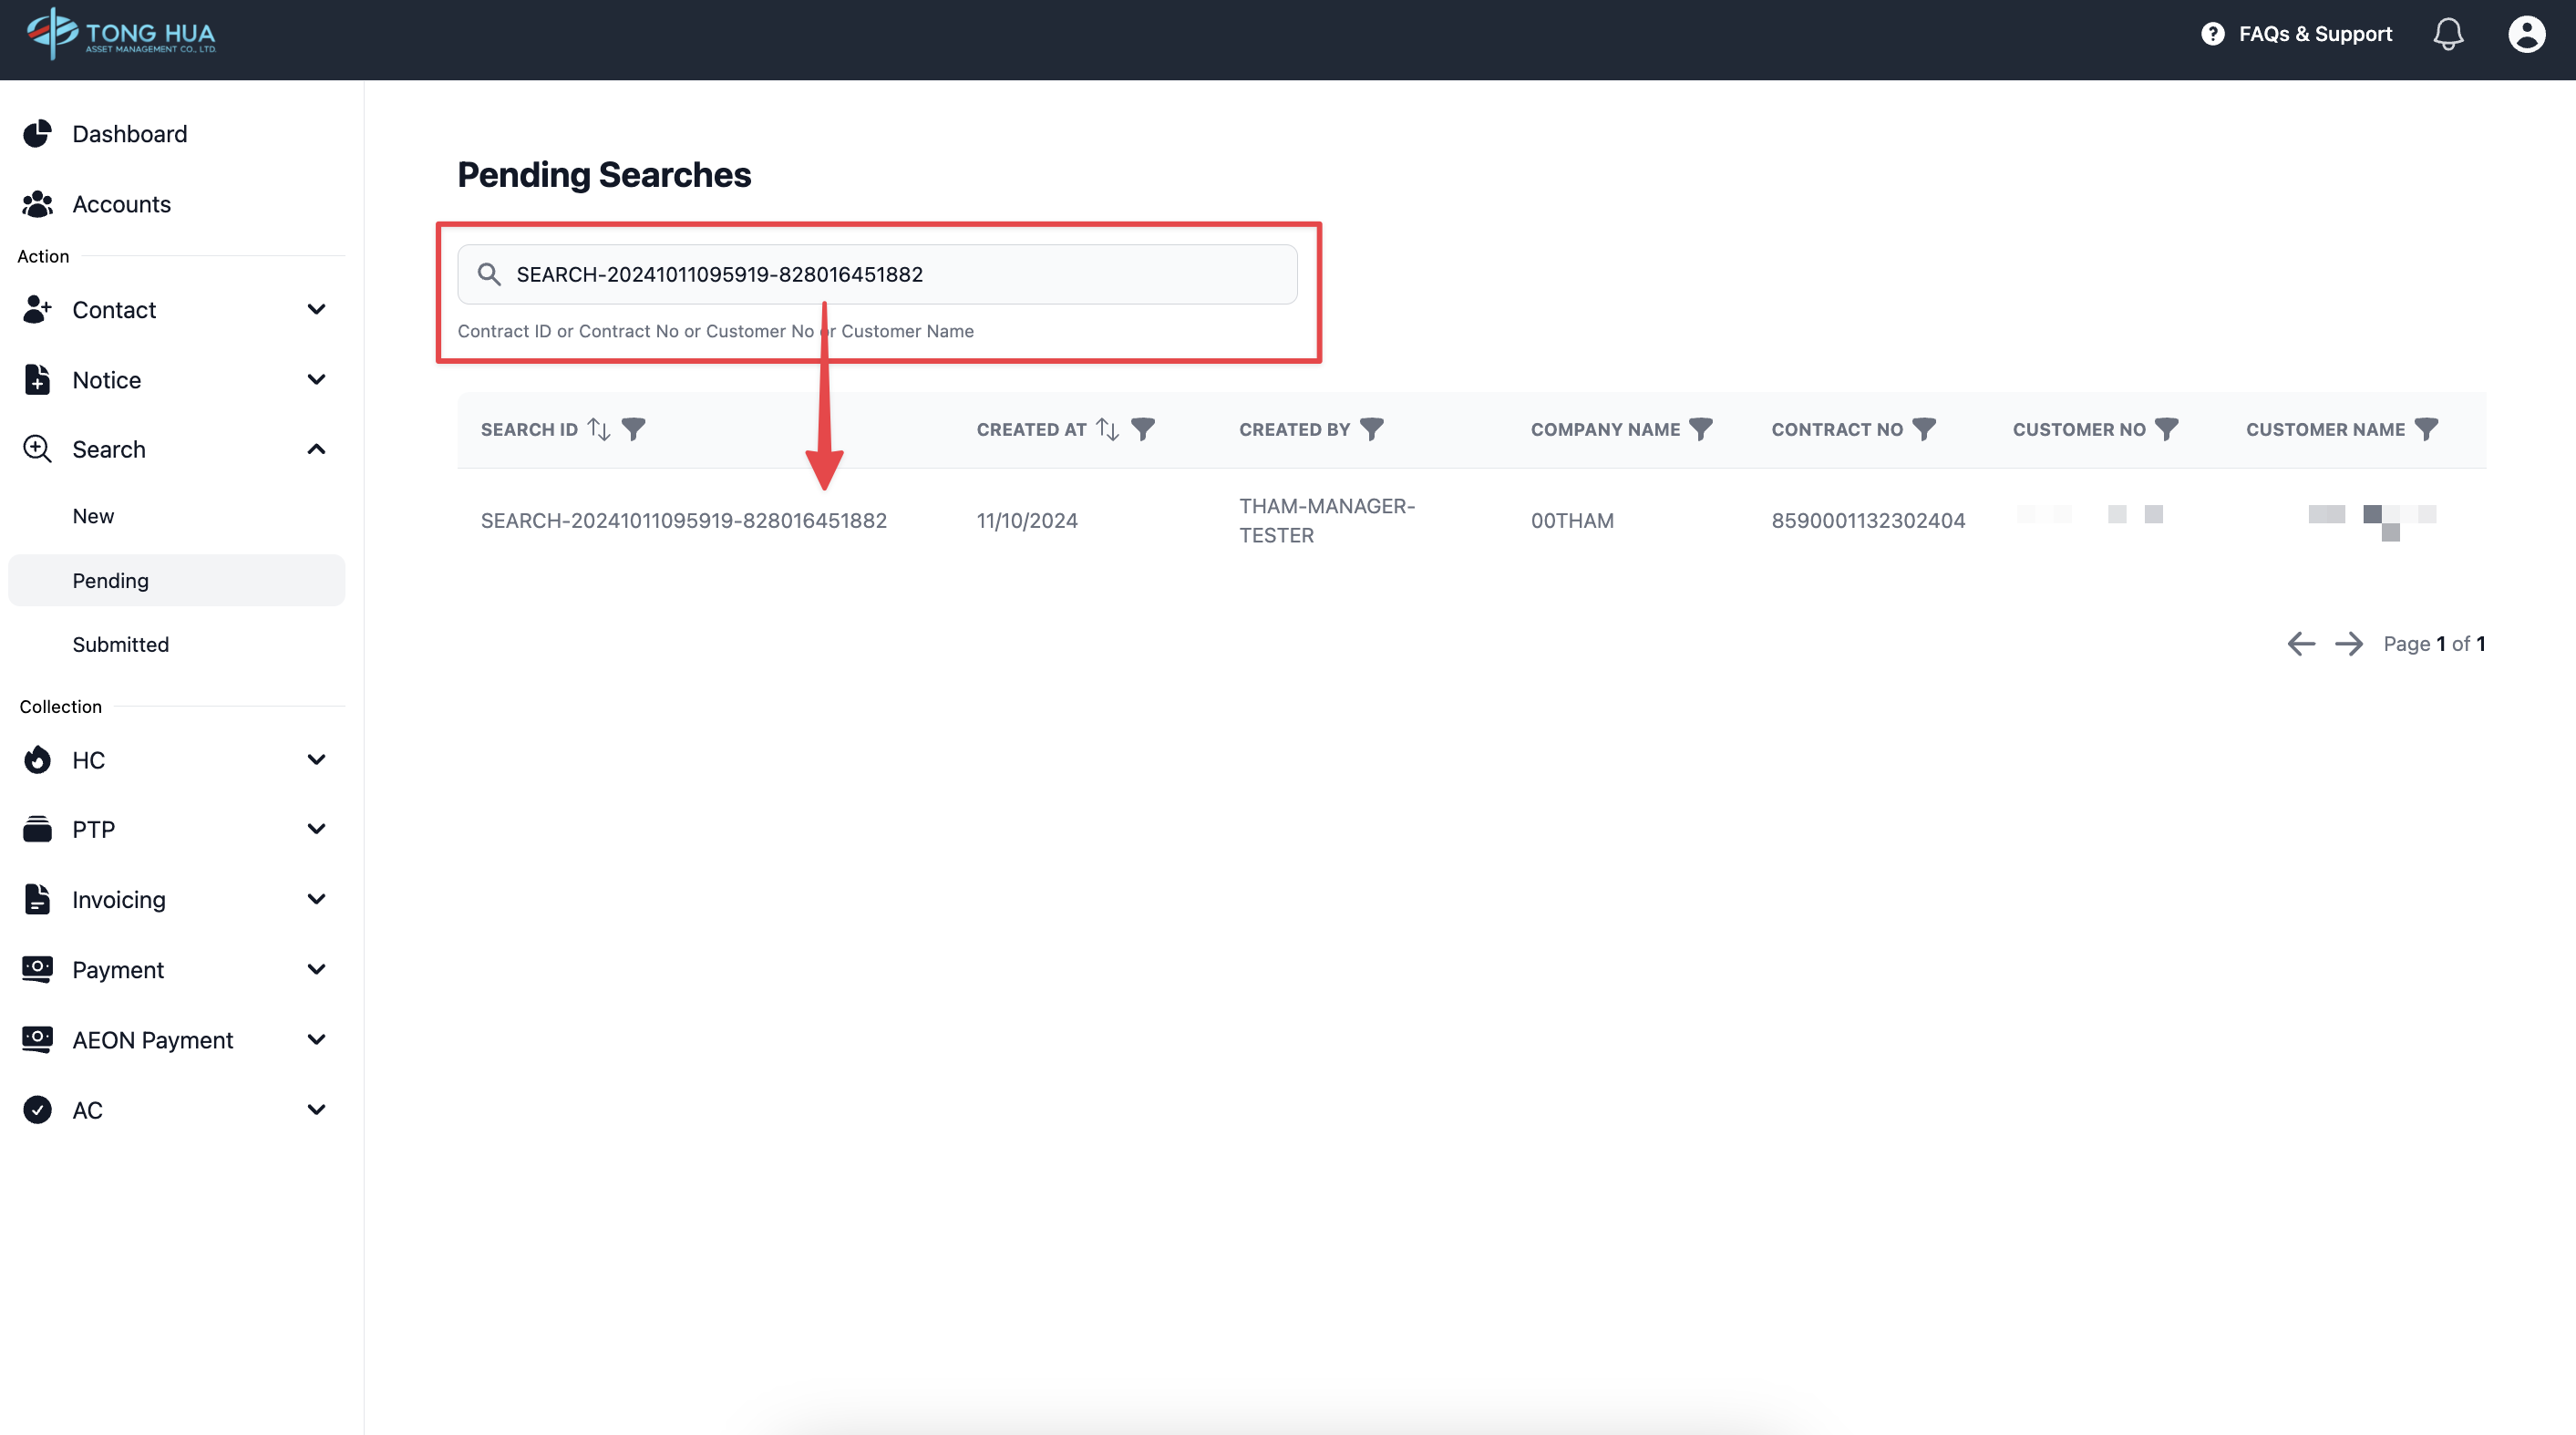2576x1435 pixels.
Task: Go to previous page arrow
Action: click(2301, 644)
